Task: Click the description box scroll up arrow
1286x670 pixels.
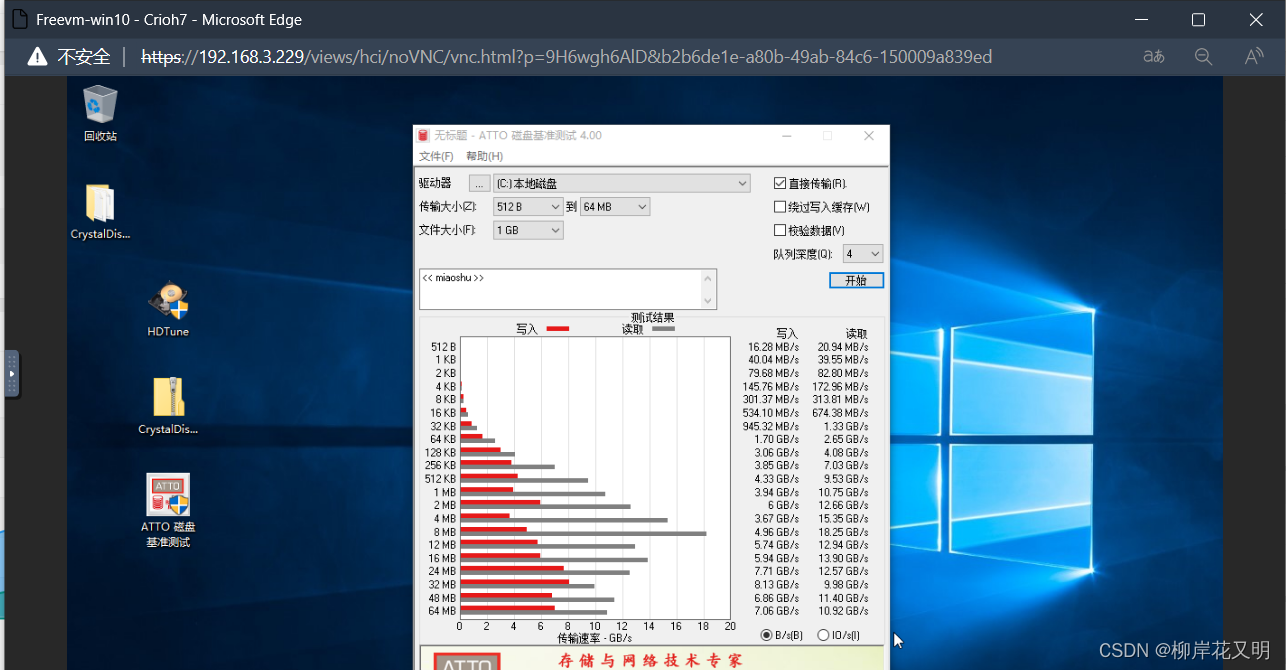Action: pos(710,278)
